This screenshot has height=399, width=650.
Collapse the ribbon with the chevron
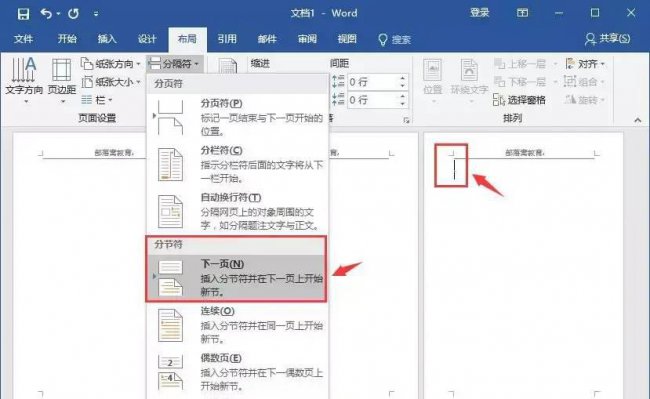(x=638, y=120)
